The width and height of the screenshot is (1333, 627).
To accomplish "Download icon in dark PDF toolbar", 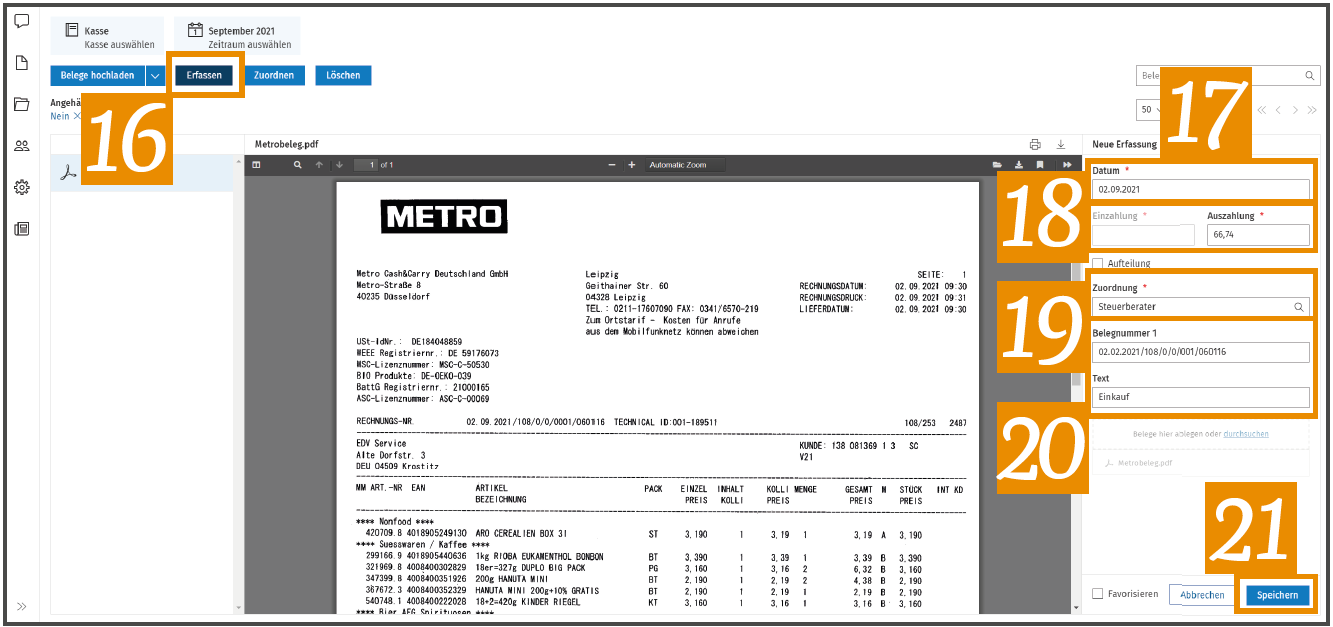I will (1018, 165).
